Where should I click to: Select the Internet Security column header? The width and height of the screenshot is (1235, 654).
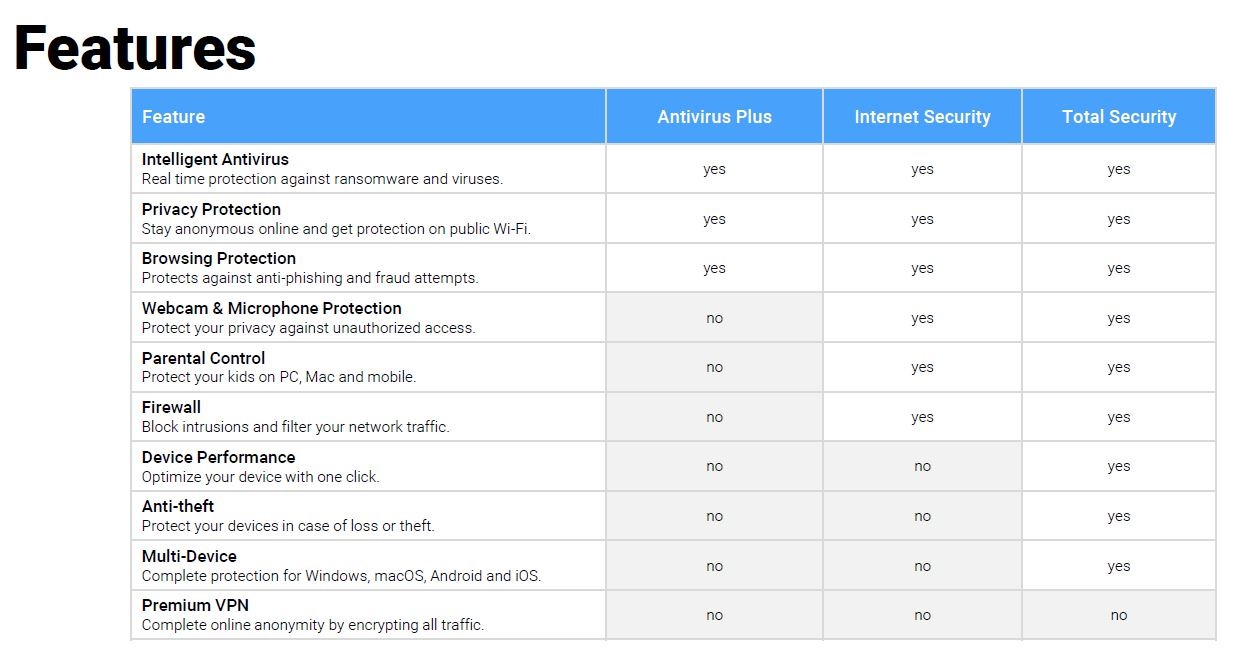pos(922,117)
